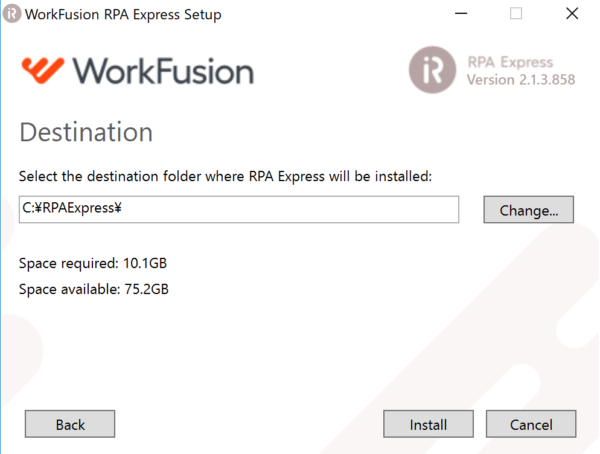Select the 'Space available: 75.2GB' text
Viewport: 600px width, 454px height.
[94, 289]
